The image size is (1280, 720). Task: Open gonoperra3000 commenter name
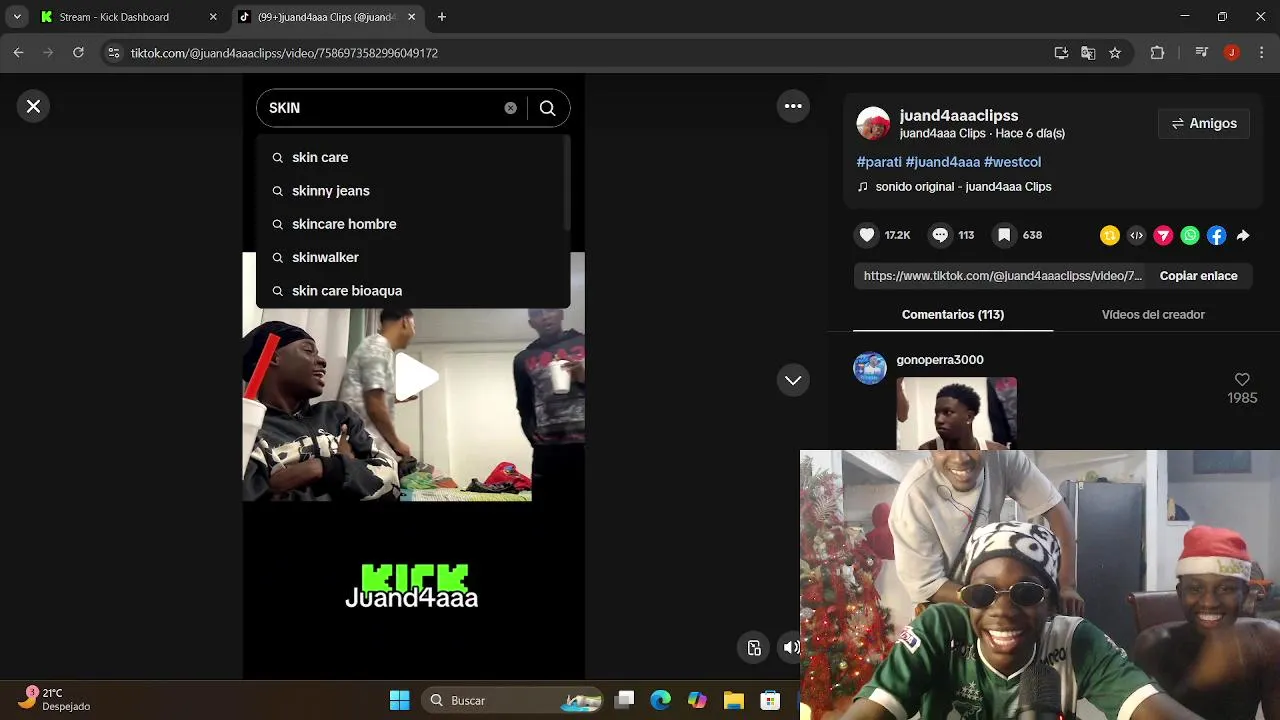(x=940, y=360)
